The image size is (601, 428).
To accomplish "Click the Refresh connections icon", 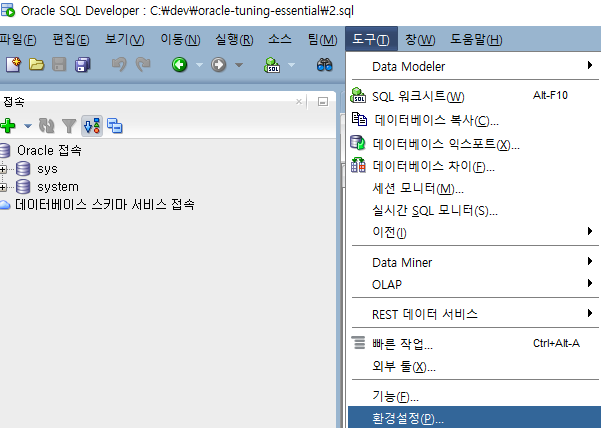I will tap(46, 126).
